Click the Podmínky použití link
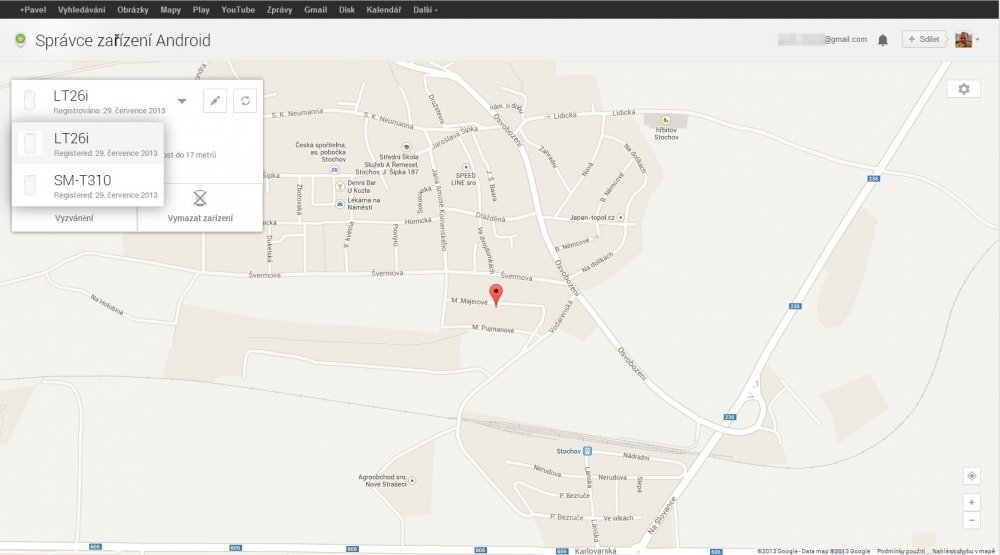 [x=901, y=551]
